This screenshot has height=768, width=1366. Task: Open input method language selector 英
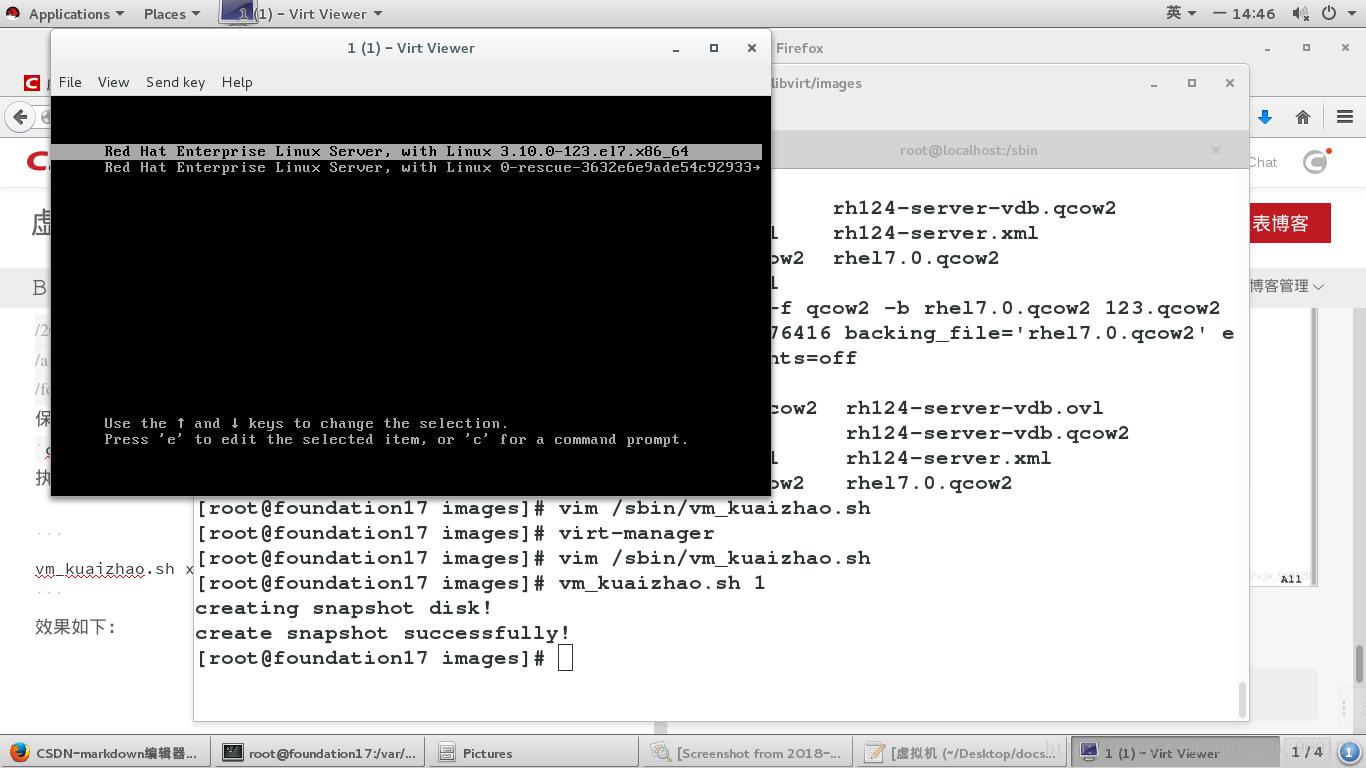[x=1174, y=14]
